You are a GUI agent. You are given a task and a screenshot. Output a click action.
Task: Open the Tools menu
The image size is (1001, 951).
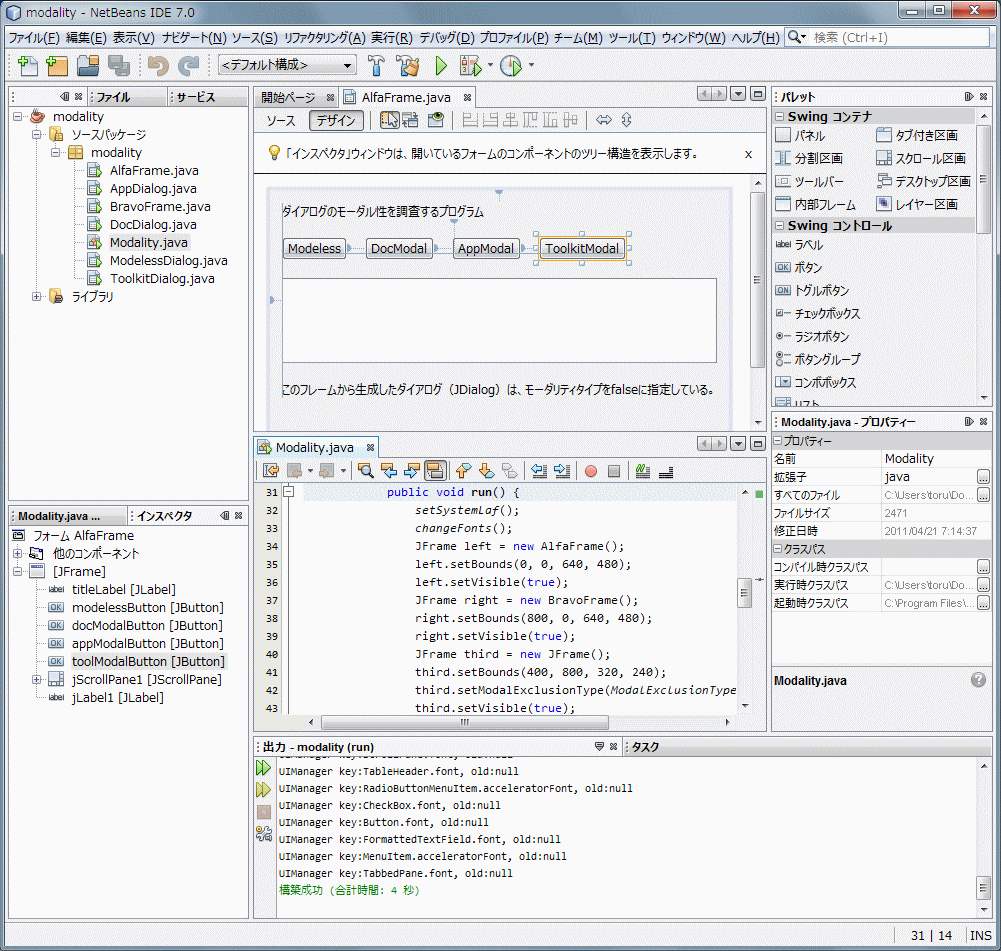(631, 38)
